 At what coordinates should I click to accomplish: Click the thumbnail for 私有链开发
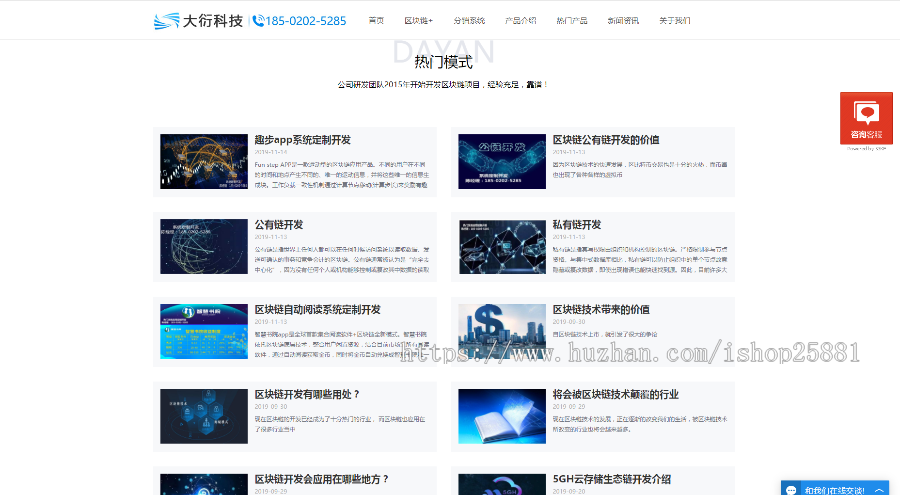click(502, 246)
